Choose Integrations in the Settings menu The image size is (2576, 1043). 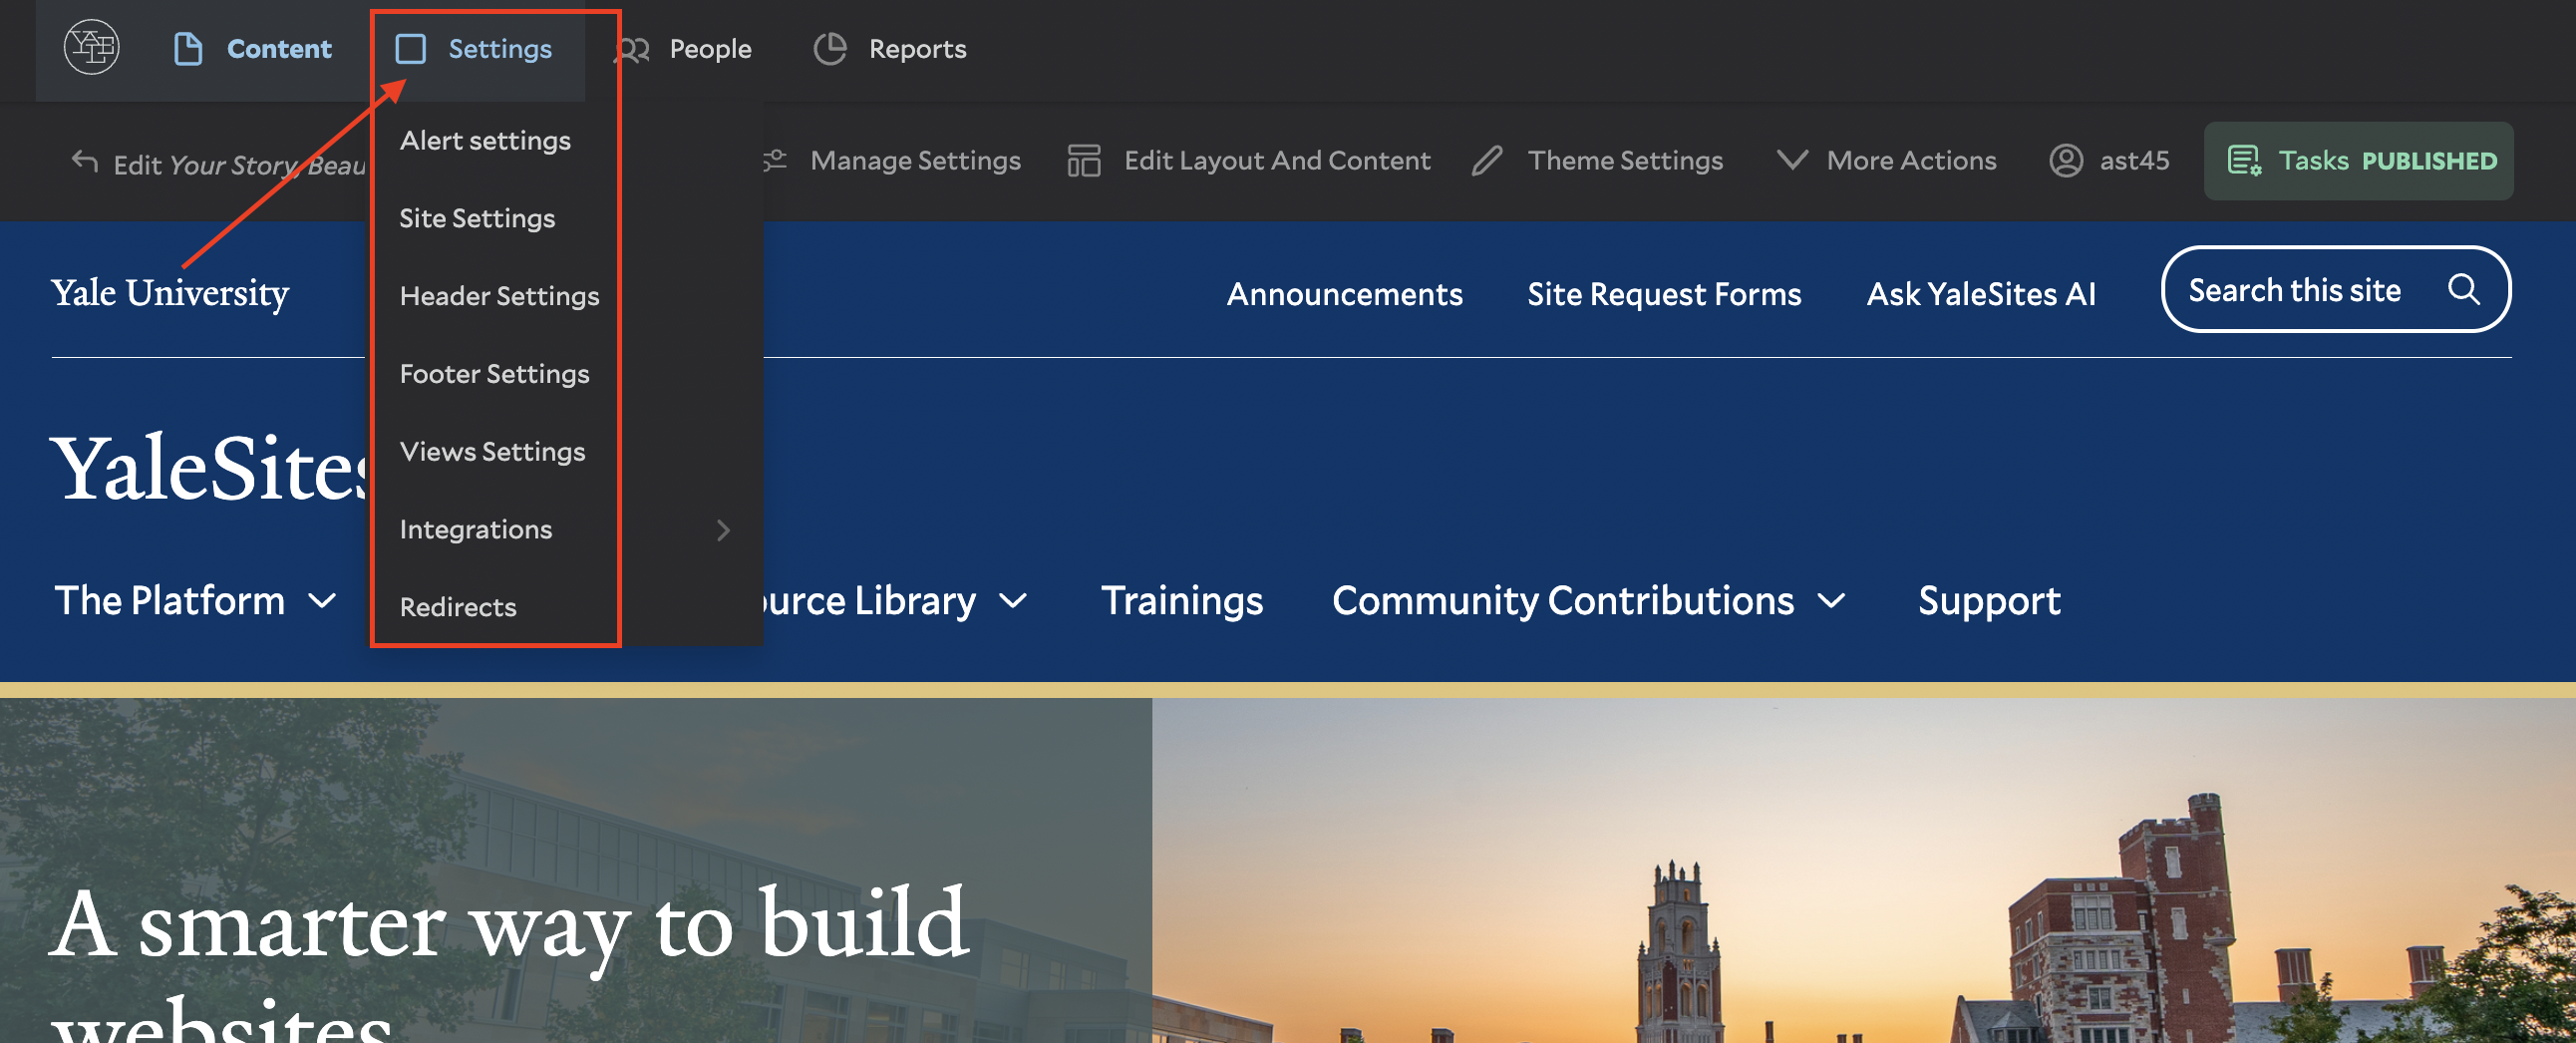pyautogui.click(x=475, y=530)
